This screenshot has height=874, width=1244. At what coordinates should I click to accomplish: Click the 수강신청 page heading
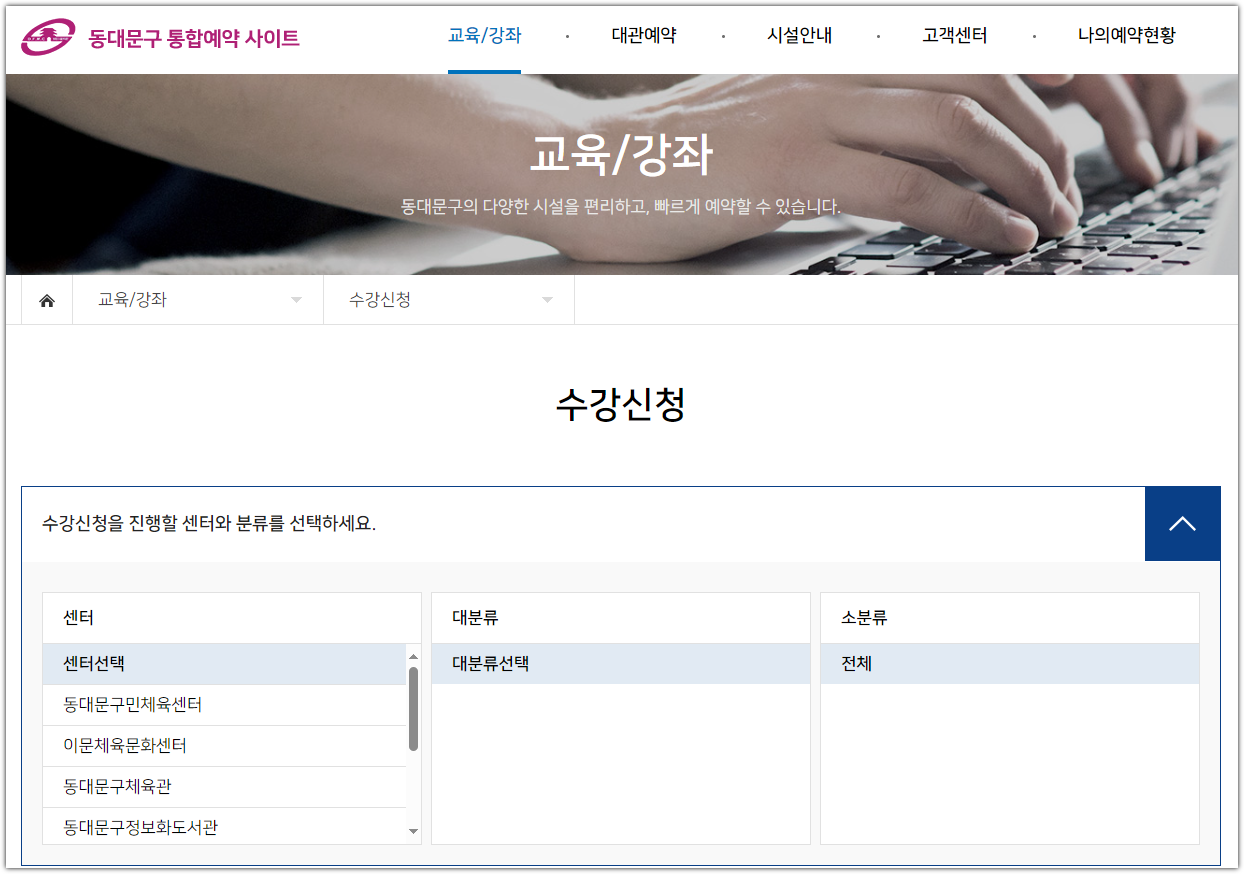coord(621,406)
